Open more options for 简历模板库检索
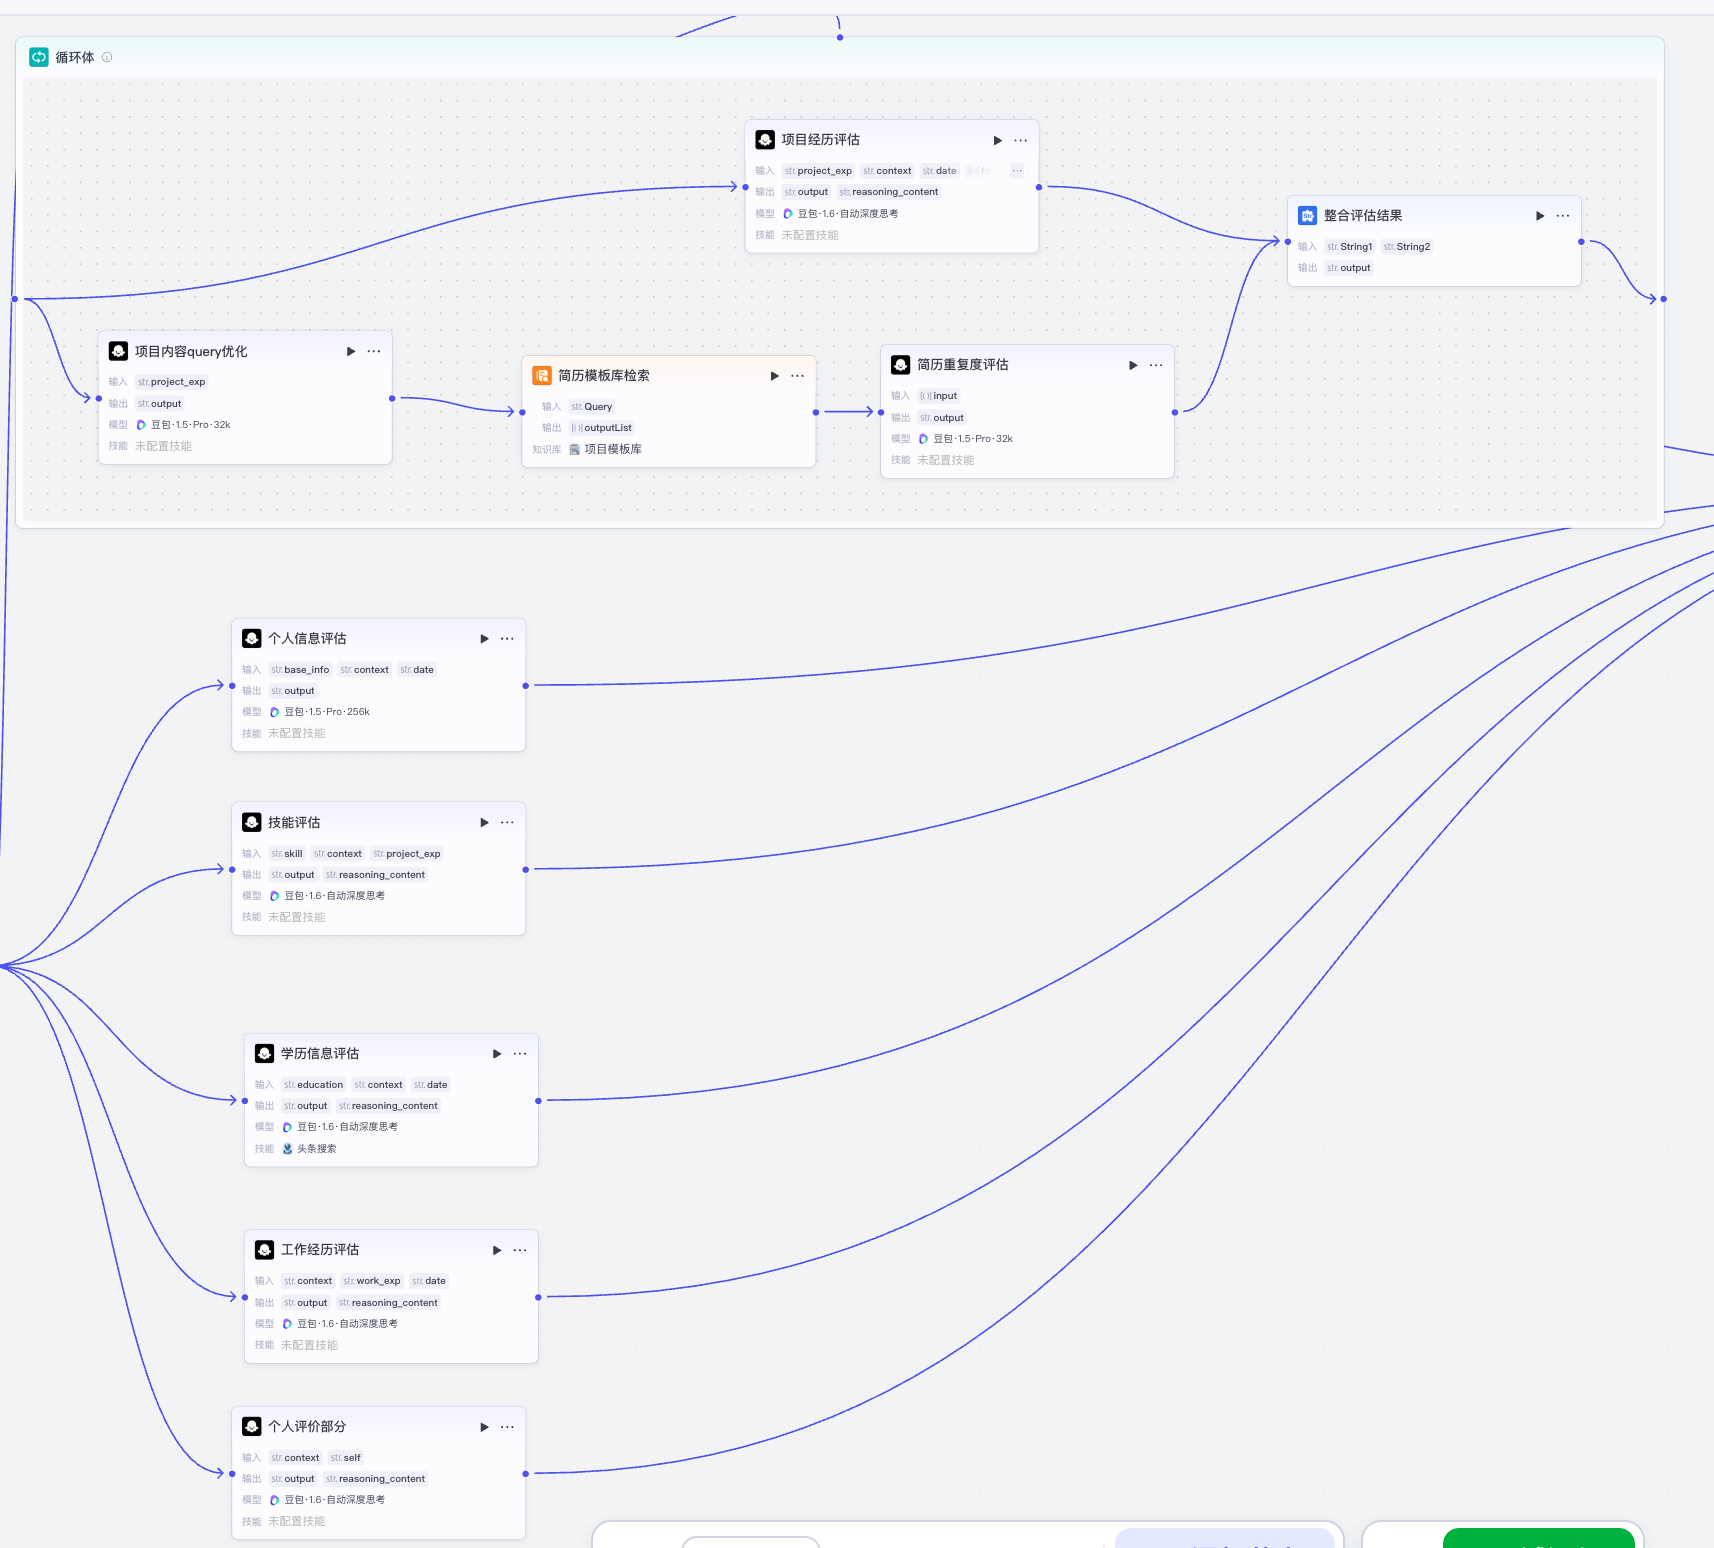 pos(797,376)
